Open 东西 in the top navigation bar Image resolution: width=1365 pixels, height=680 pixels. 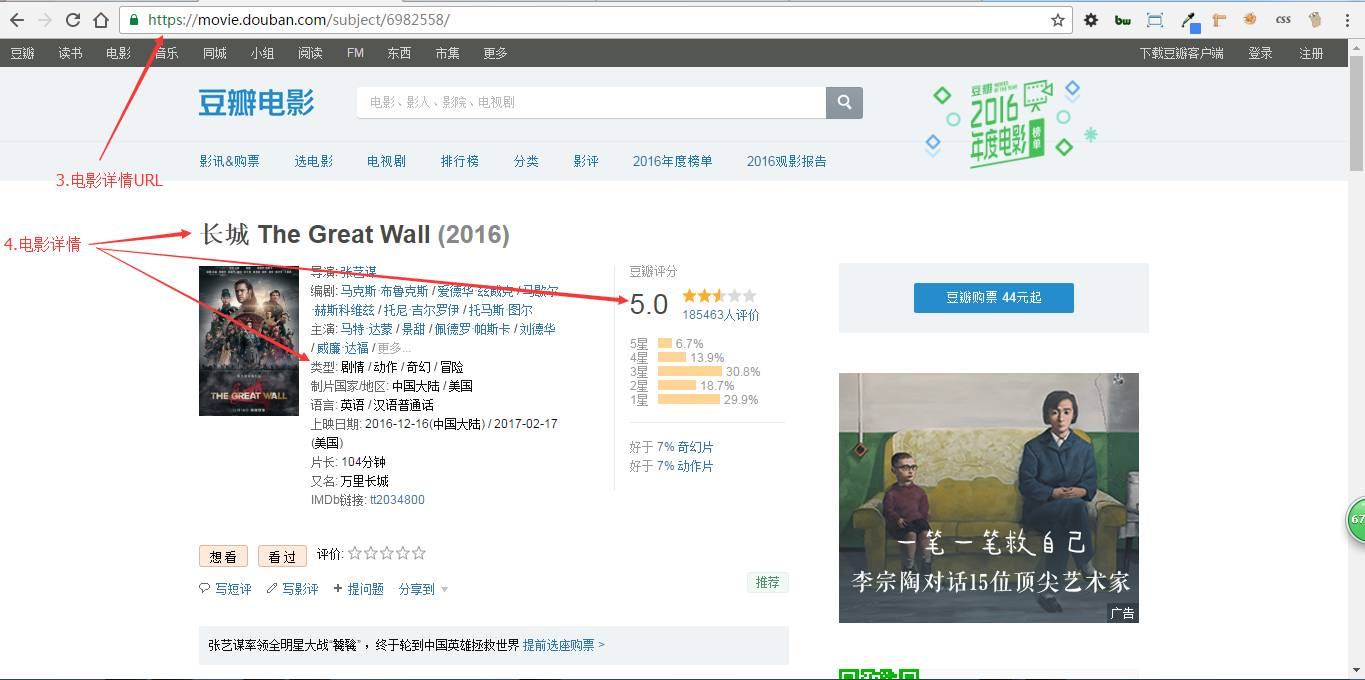[399, 53]
